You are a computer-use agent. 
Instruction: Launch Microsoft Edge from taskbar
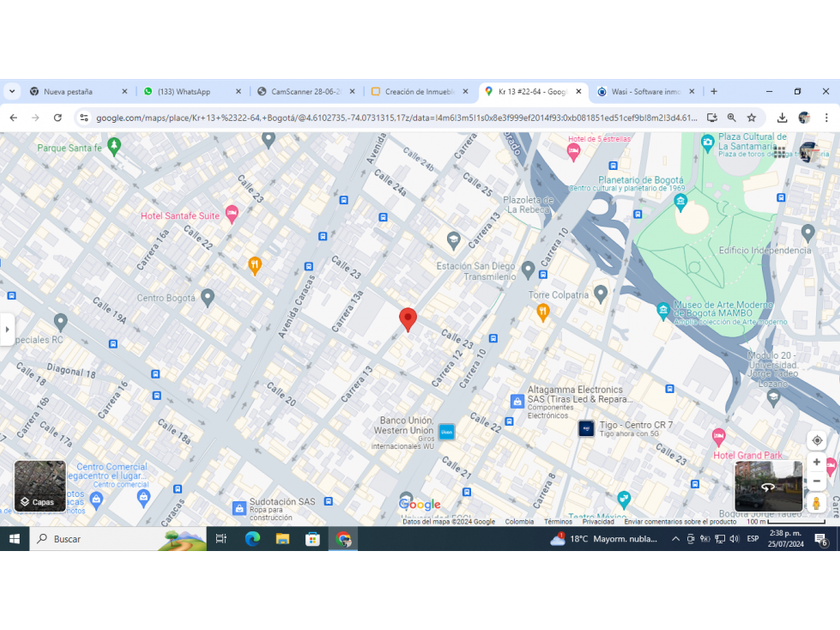[252, 539]
